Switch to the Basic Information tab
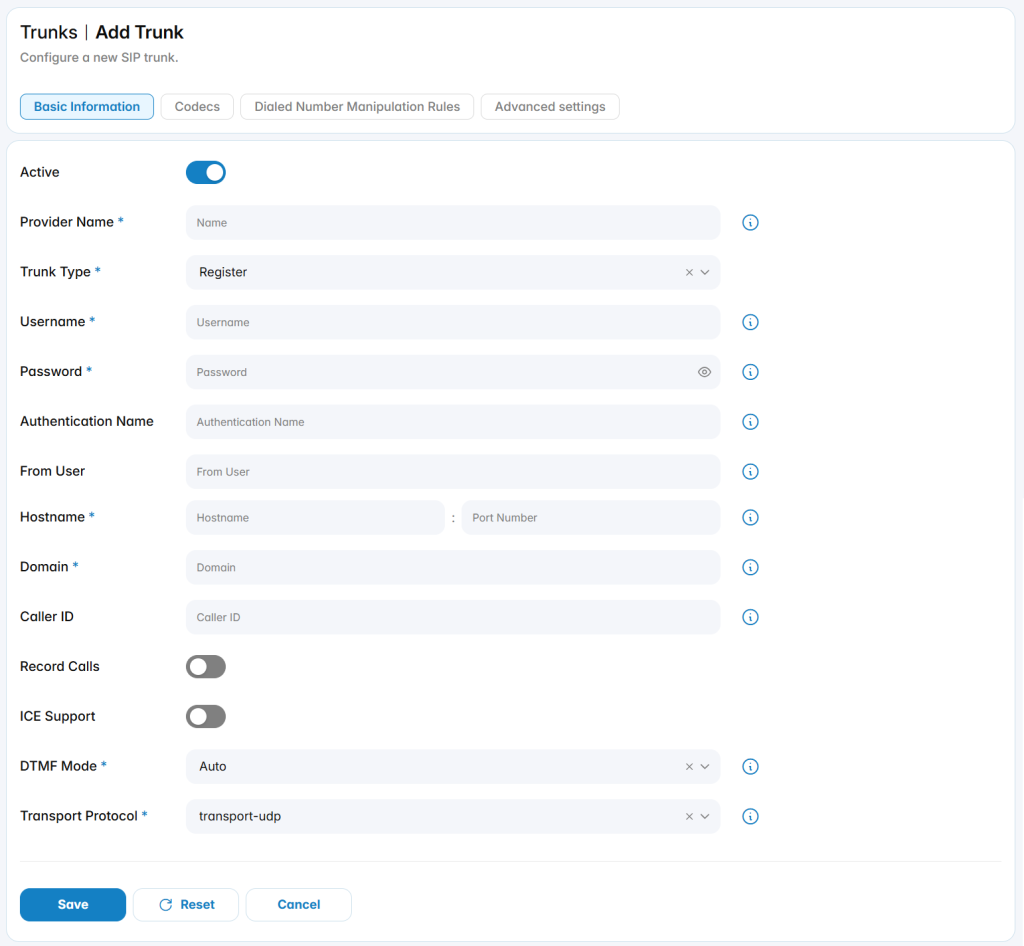Viewport: 1024px width, 946px height. tap(87, 106)
